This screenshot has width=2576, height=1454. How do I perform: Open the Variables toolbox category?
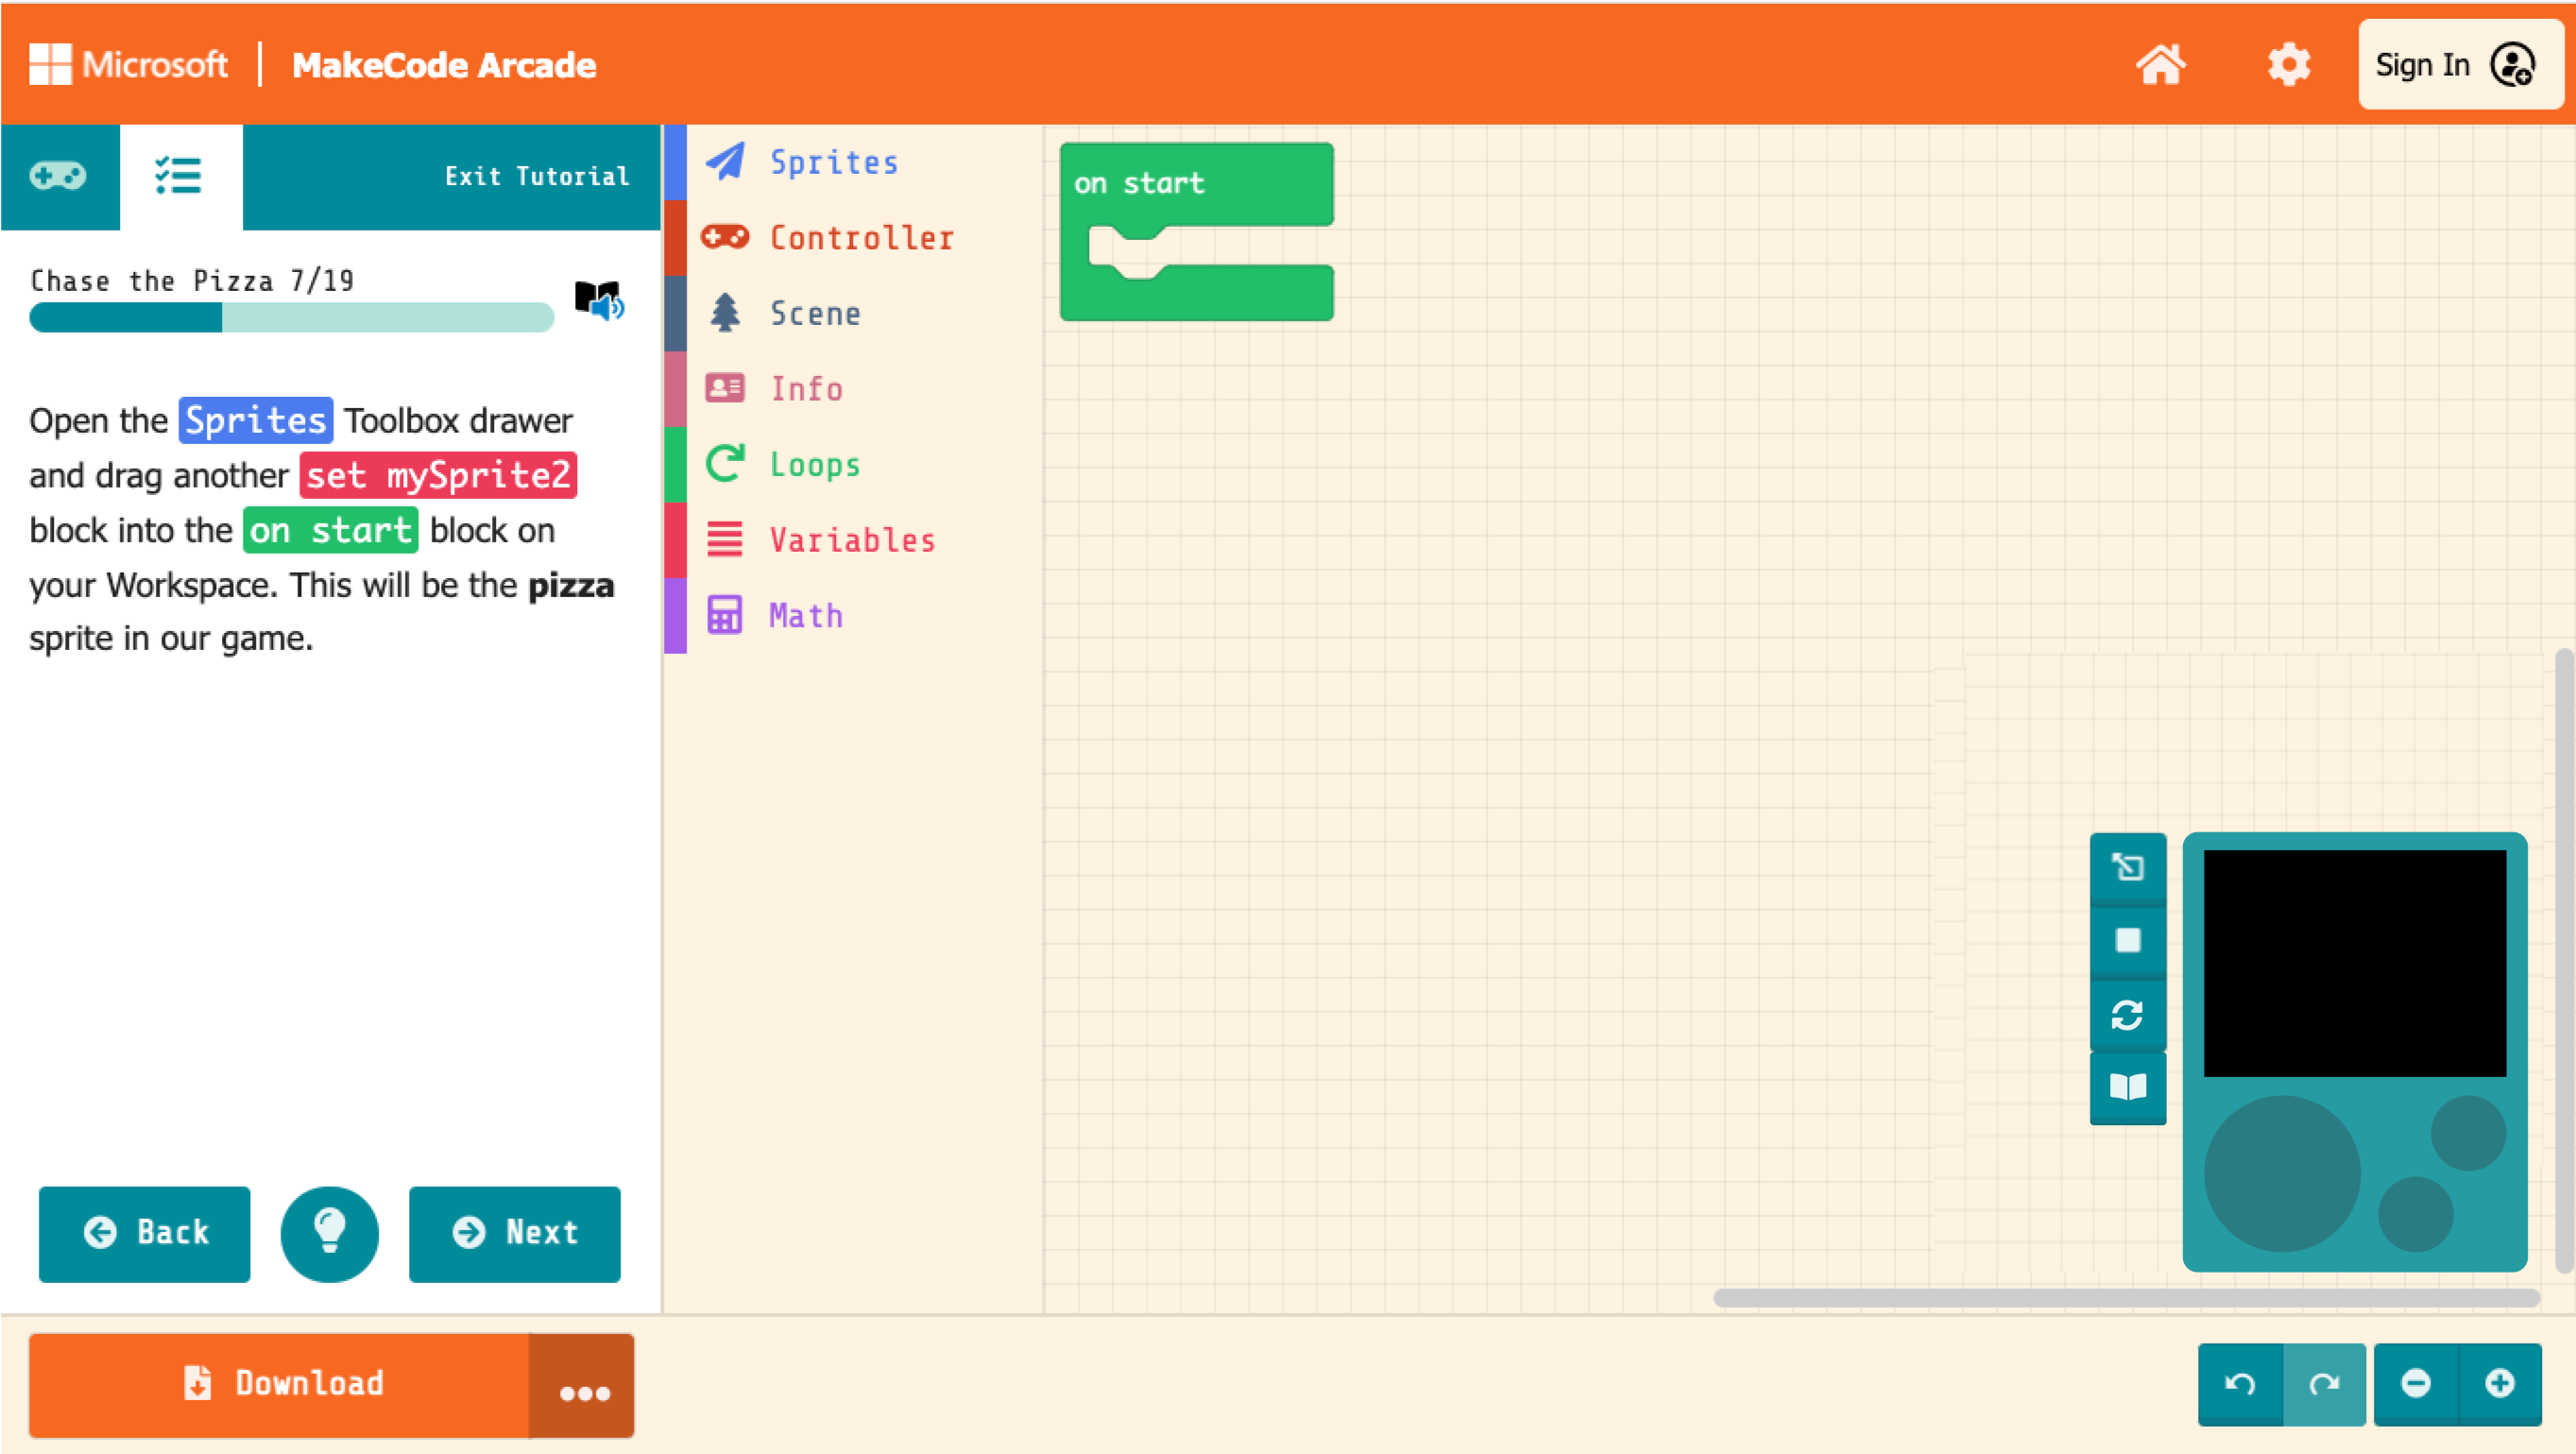click(x=854, y=540)
